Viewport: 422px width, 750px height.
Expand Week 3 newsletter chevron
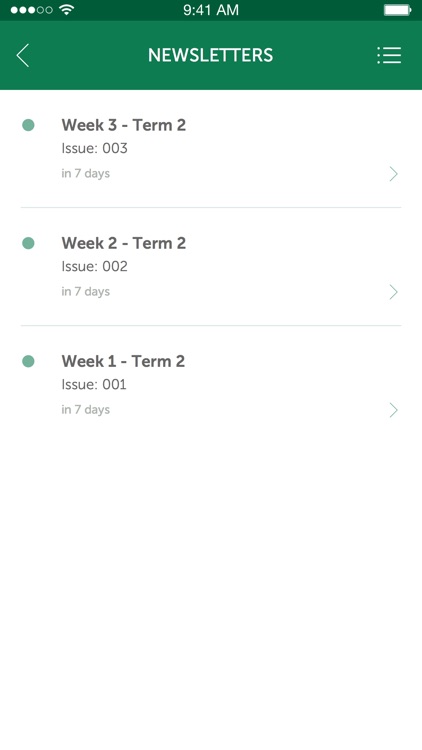[393, 174]
